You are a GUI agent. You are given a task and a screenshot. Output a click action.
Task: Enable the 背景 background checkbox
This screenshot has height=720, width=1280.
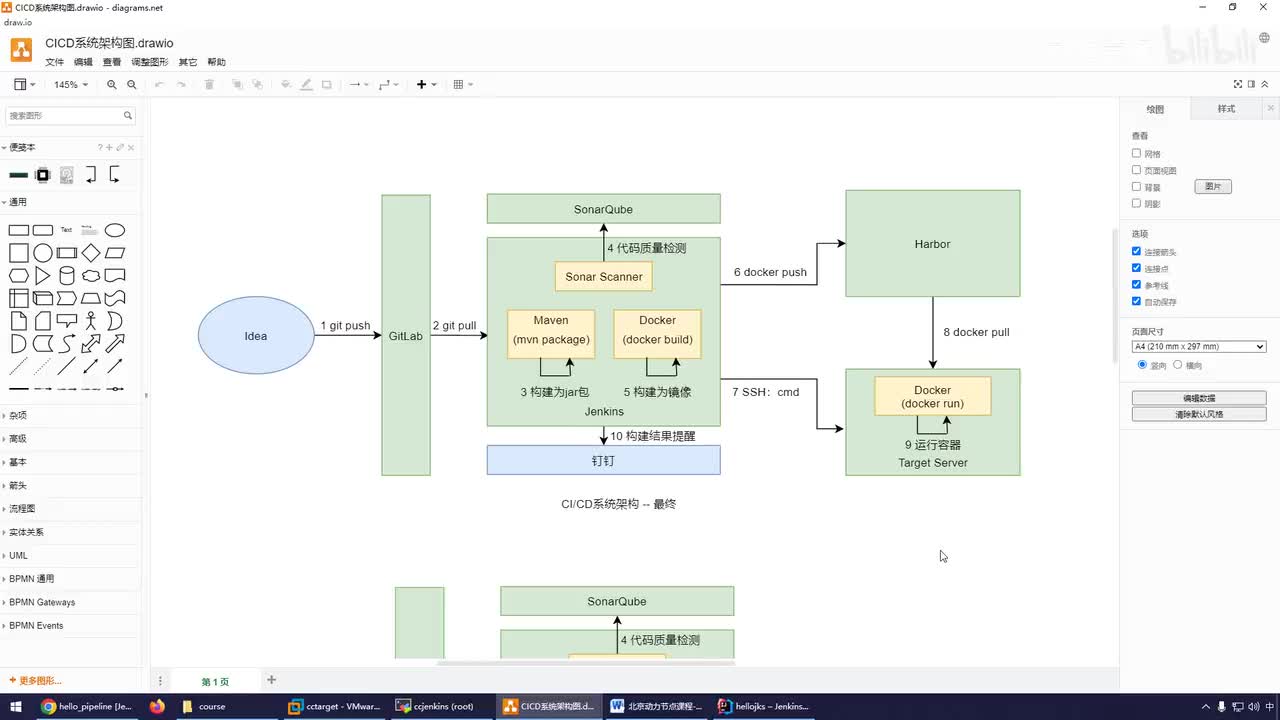point(1136,187)
